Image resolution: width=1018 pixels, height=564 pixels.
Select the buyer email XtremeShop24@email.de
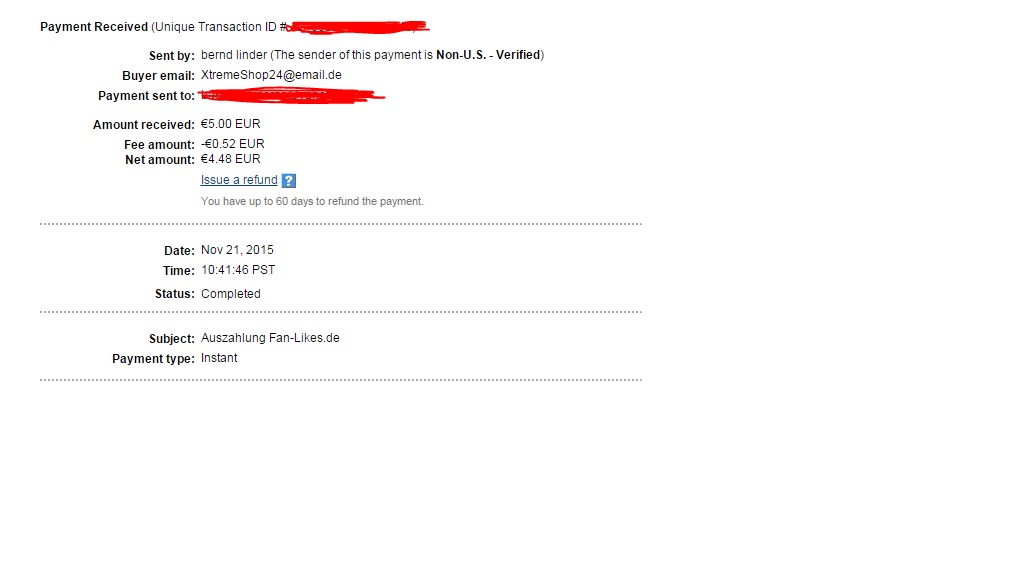(271, 75)
